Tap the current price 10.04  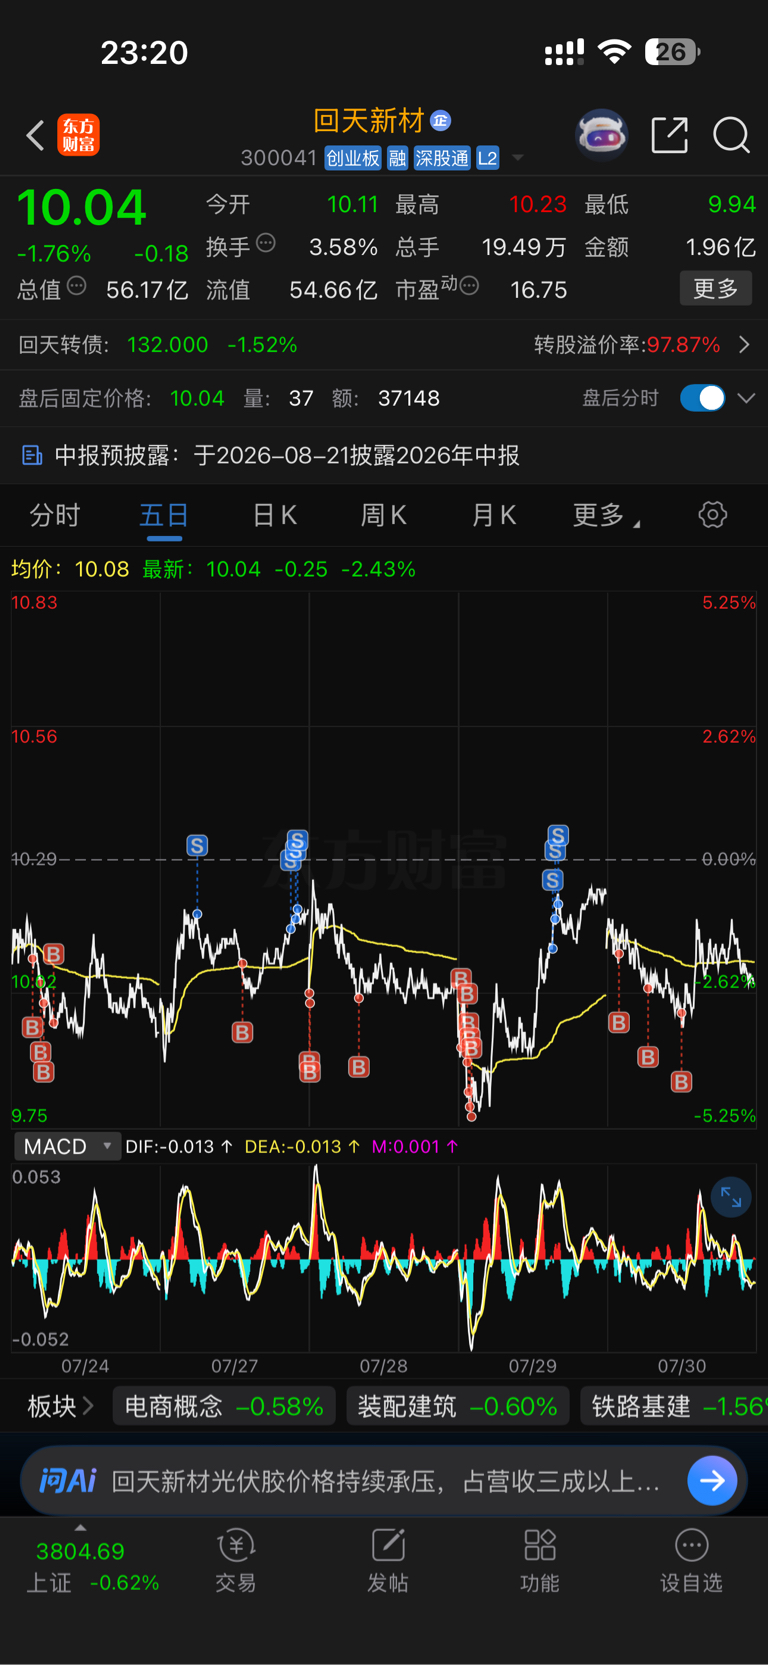click(82, 208)
